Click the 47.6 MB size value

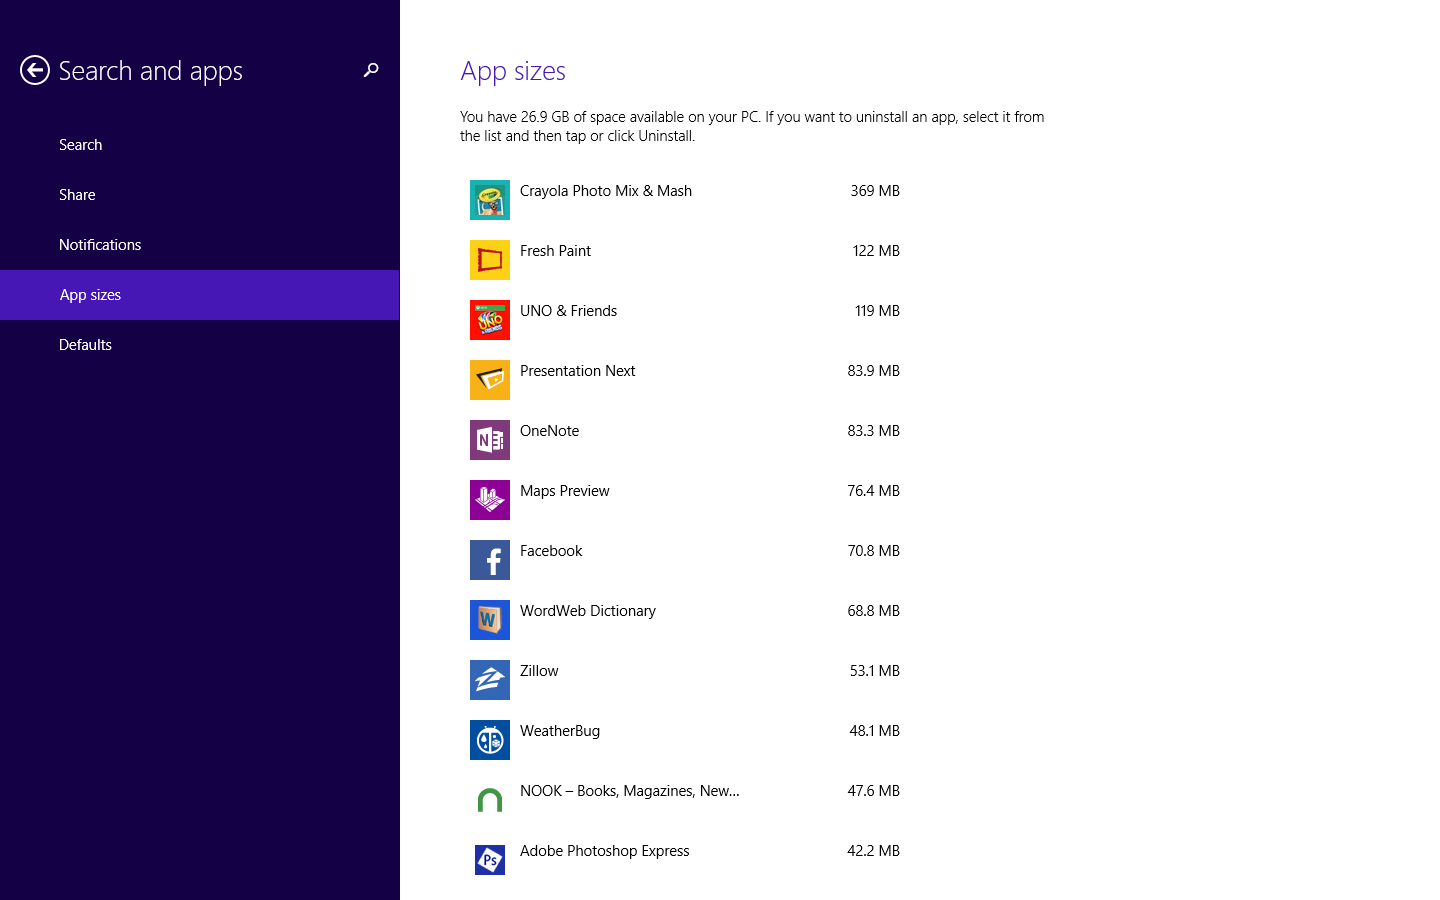pos(873,791)
